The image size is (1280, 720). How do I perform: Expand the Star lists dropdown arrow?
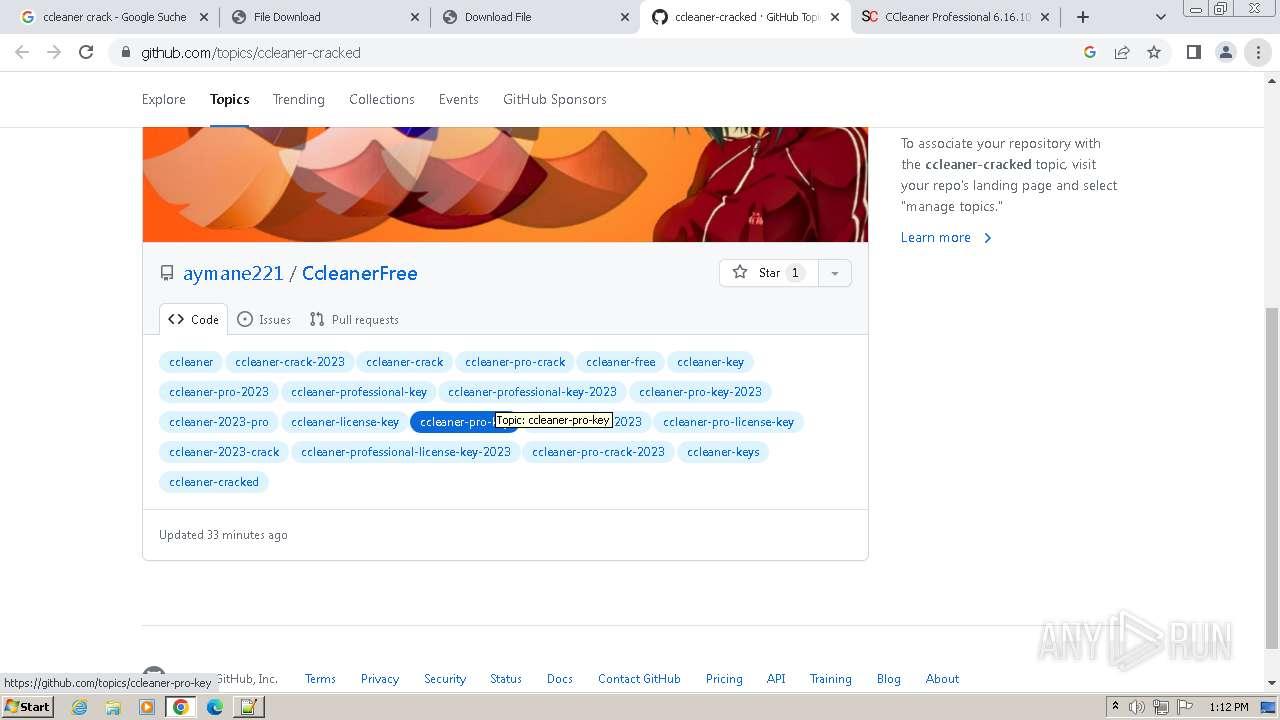(835, 273)
